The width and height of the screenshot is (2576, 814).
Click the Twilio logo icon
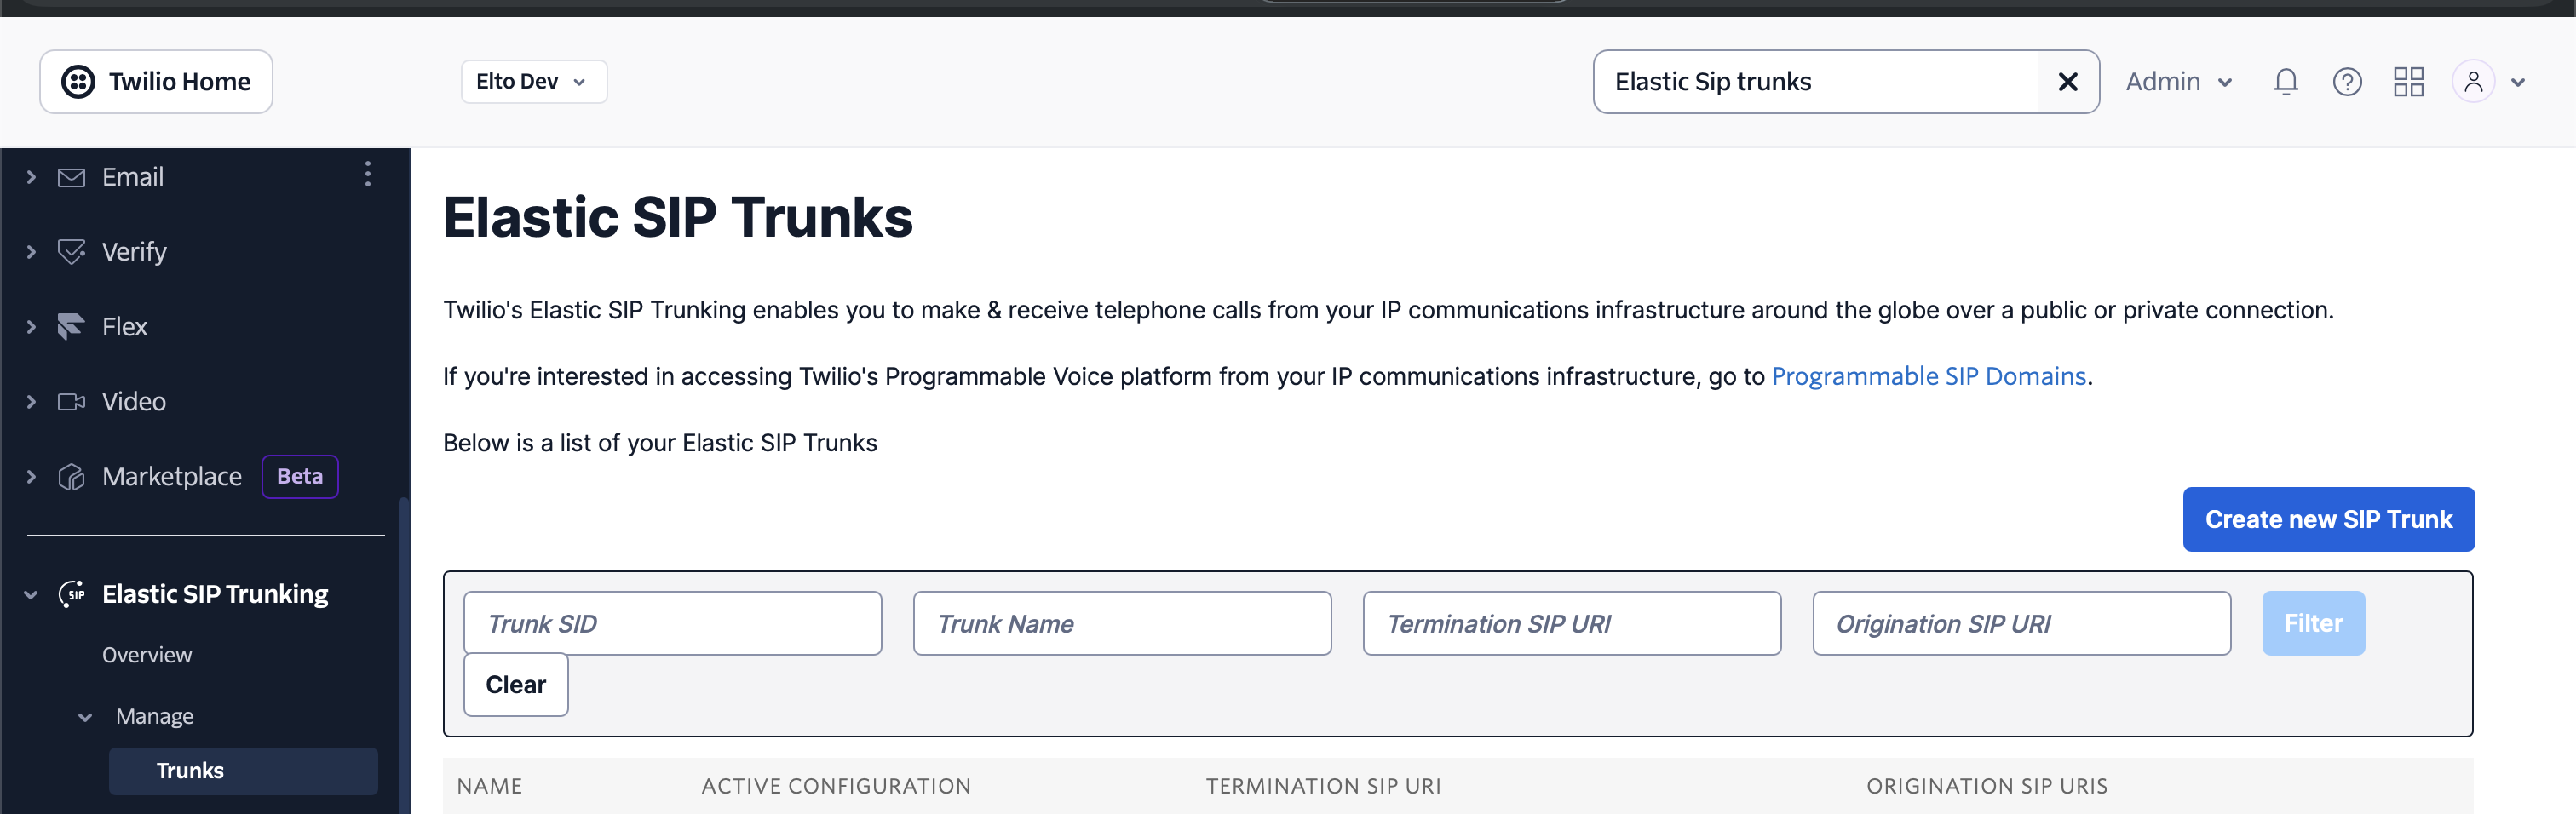coord(78,82)
